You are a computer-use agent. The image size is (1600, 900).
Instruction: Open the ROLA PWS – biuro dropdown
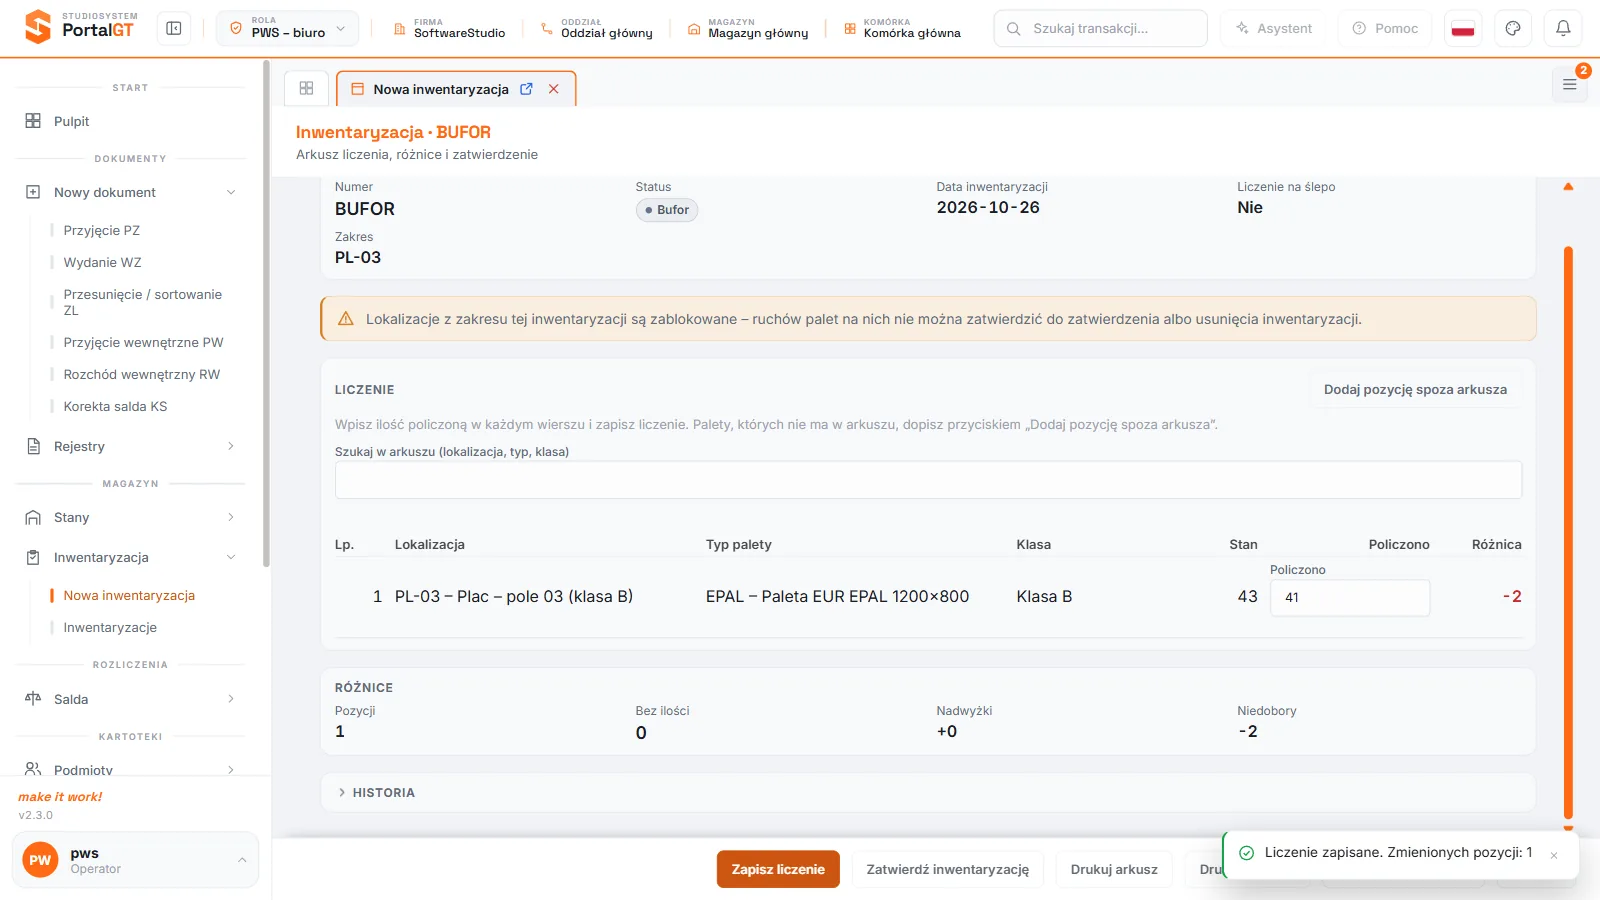tap(287, 28)
